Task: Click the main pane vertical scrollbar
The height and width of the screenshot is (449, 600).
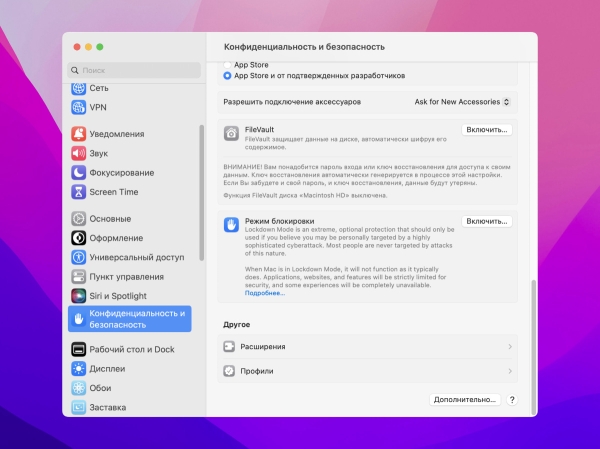Action: tap(533, 348)
